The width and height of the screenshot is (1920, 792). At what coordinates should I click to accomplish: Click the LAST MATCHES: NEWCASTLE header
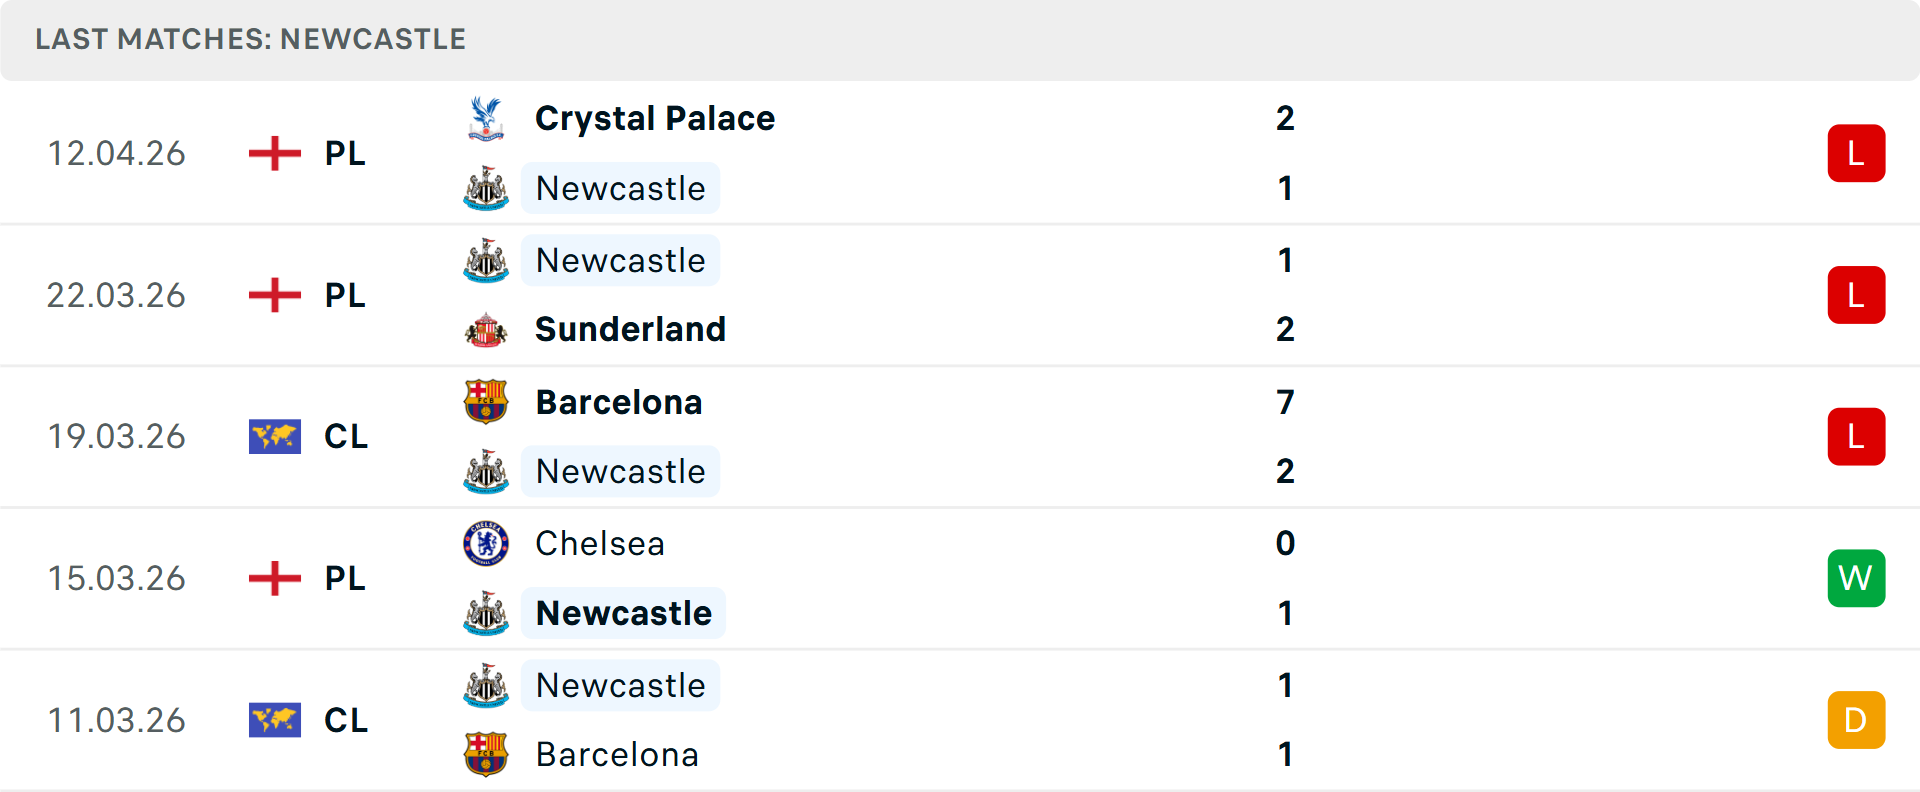pos(250,39)
